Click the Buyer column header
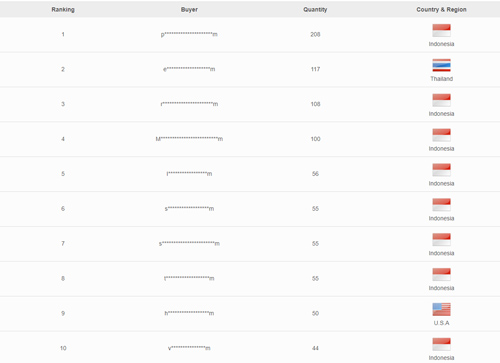Screen dimensions: 500x363 189,9
